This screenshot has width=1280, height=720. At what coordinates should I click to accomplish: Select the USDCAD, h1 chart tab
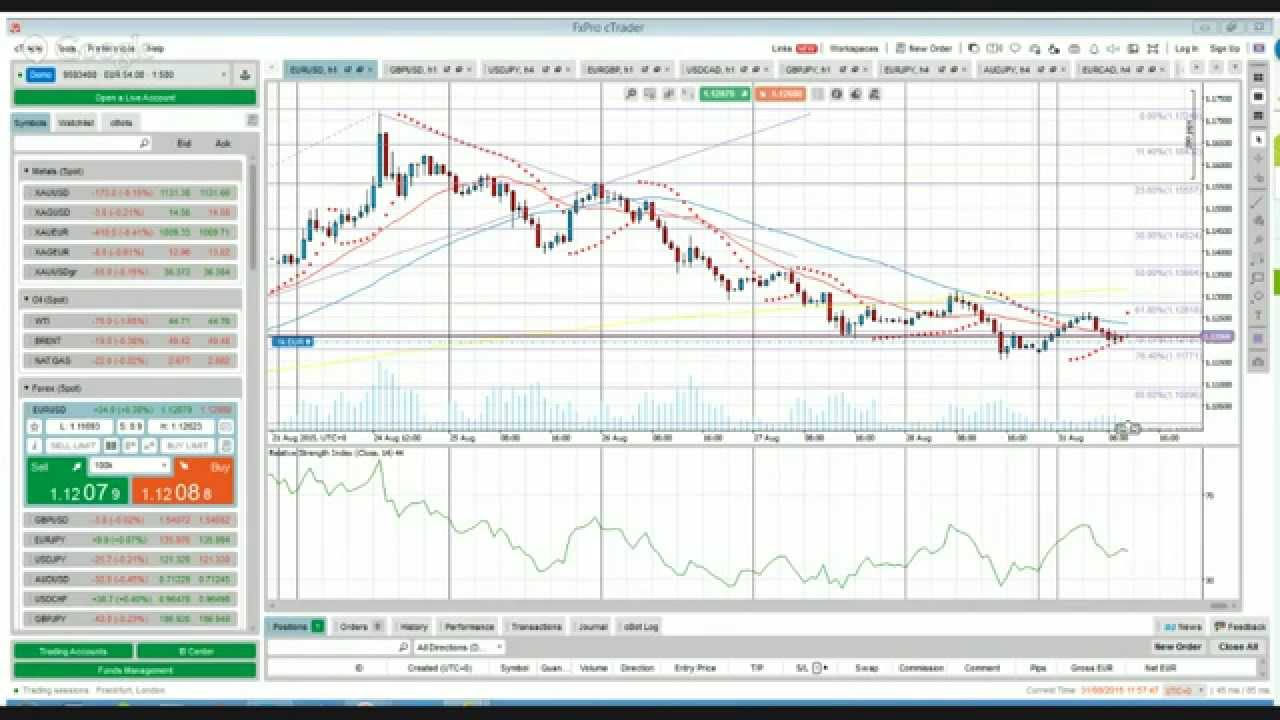727,69
